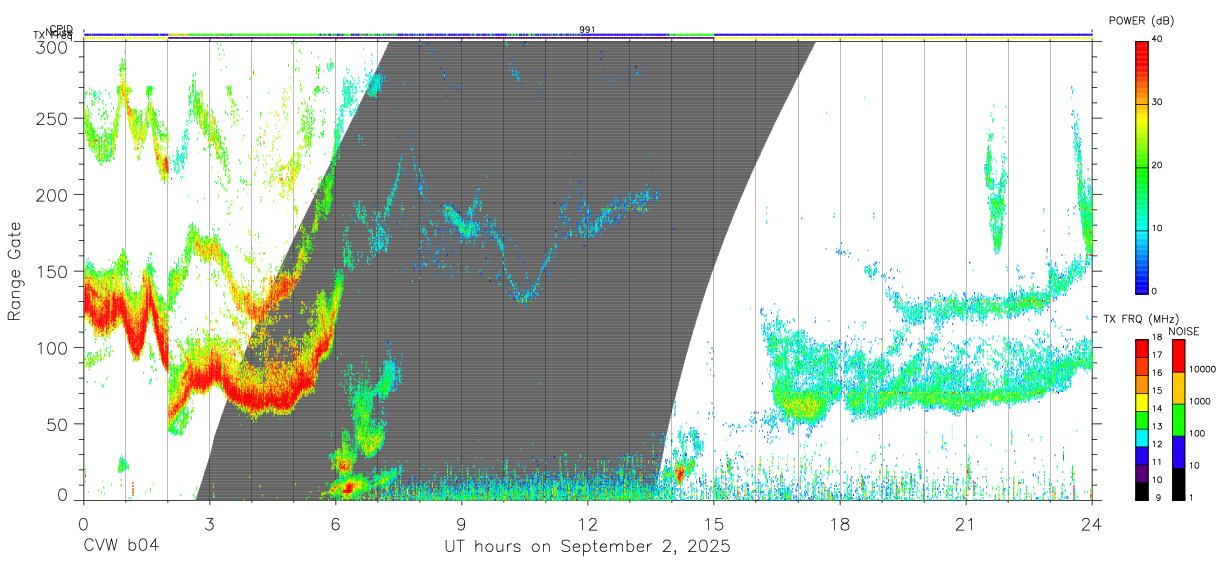
Task: Click the 'POWER (dB)' legend title
Action: (1141, 21)
